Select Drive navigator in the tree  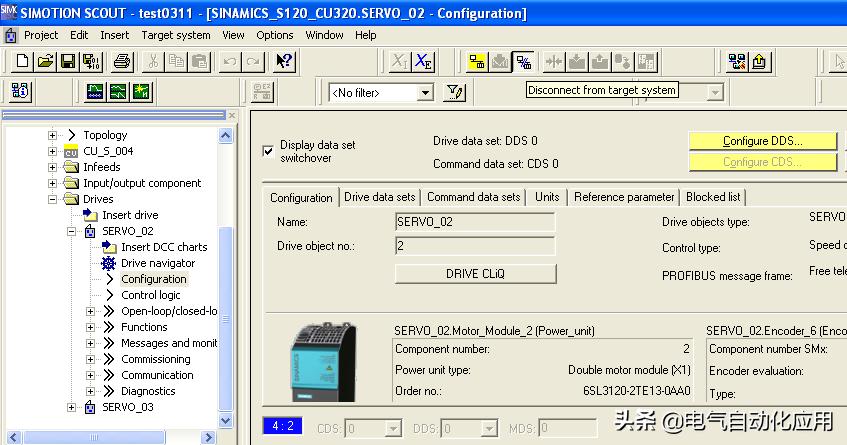(x=158, y=263)
